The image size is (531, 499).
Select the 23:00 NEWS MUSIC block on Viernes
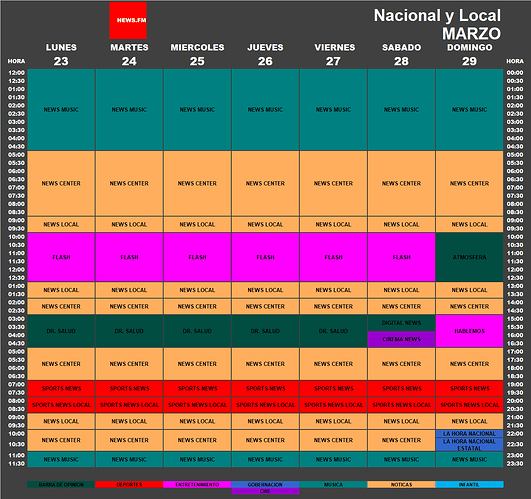333,459
